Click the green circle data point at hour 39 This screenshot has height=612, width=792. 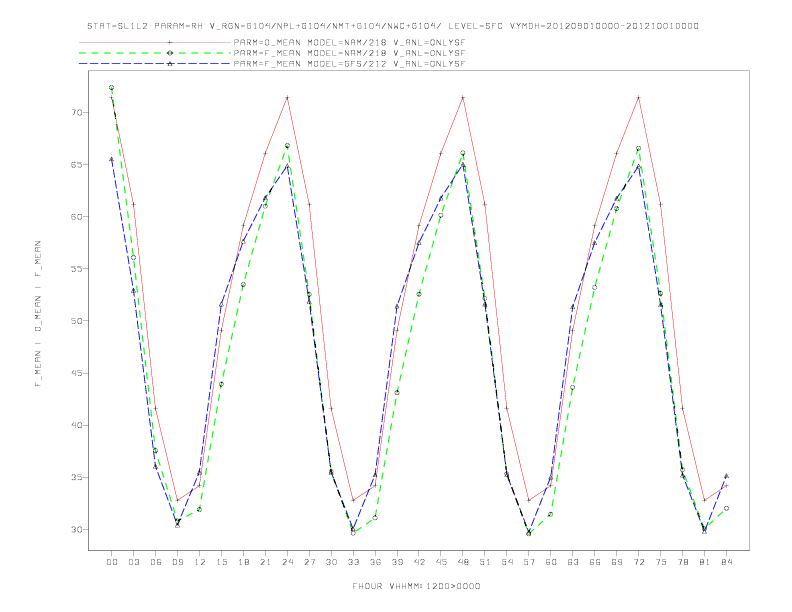(397, 392)
